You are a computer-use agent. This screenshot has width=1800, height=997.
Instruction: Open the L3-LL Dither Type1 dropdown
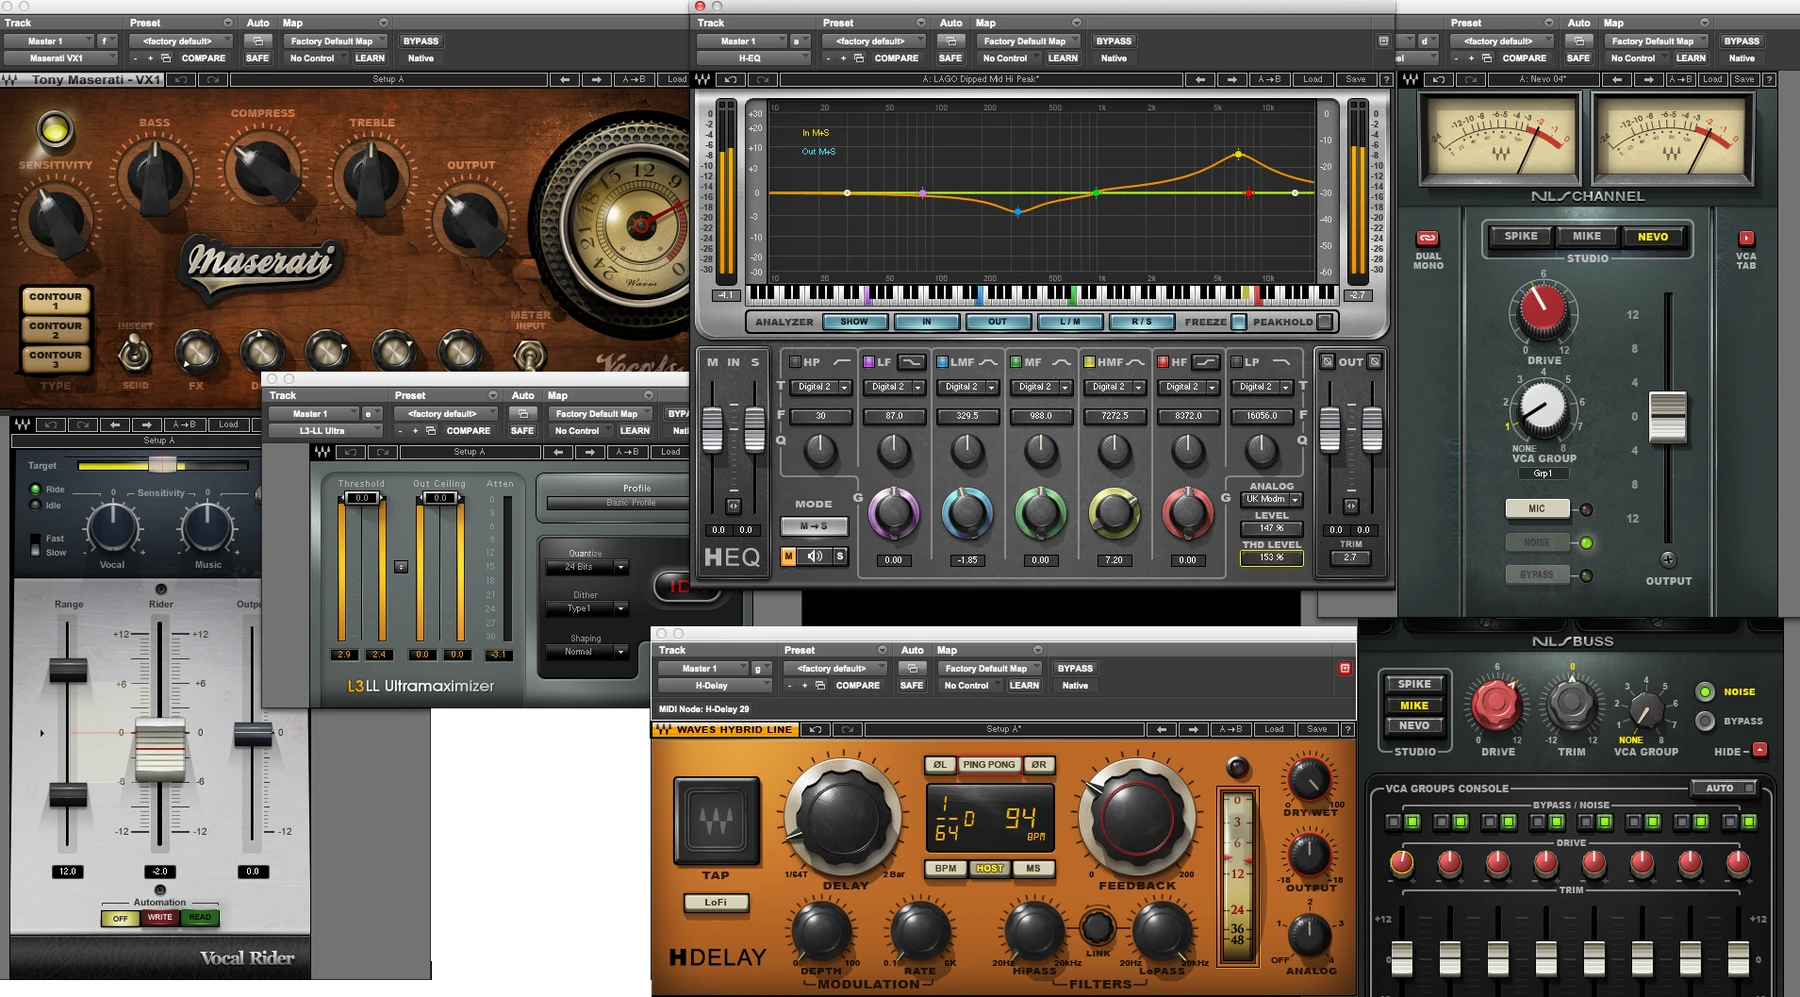click(587, 609)
